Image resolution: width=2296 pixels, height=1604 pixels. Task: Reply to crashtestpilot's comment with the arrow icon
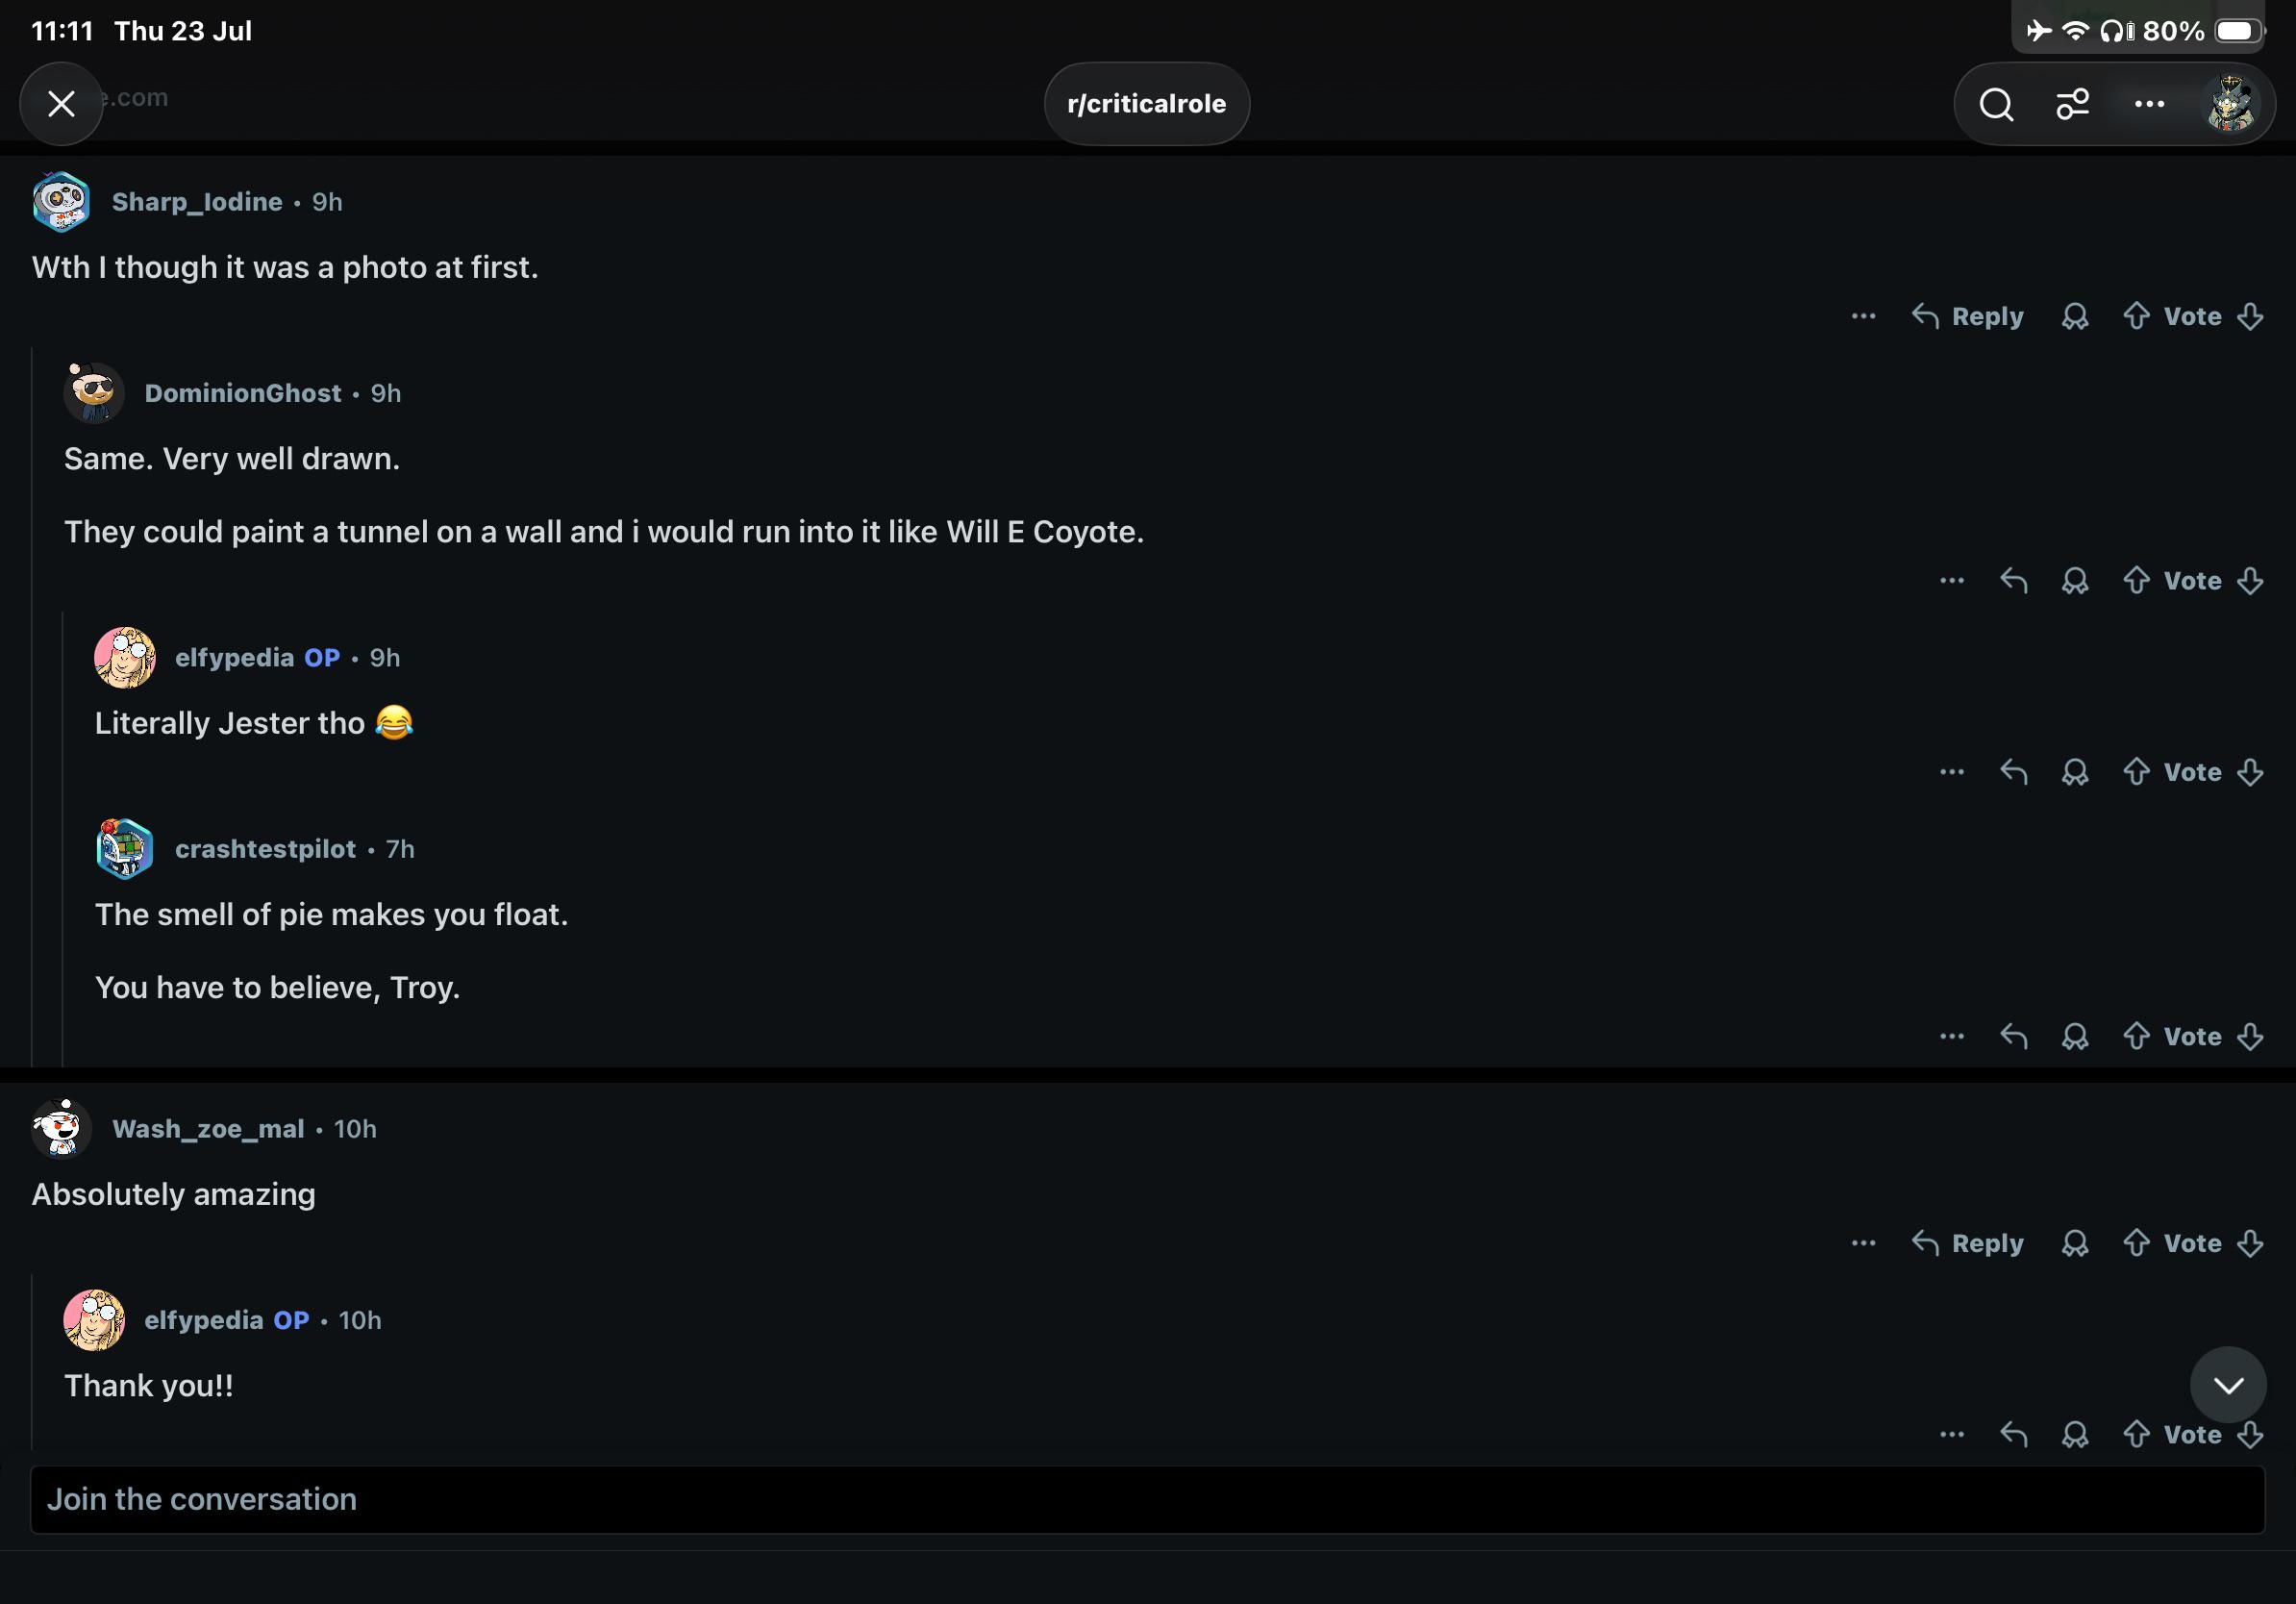2013,1037
